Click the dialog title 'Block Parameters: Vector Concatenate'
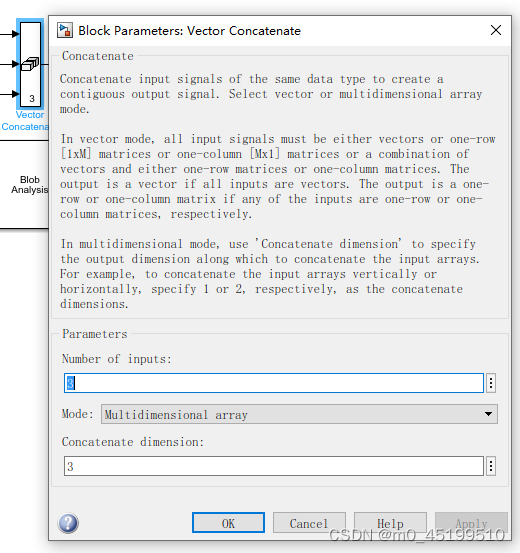520x553 pixels. tap(189, 31)
